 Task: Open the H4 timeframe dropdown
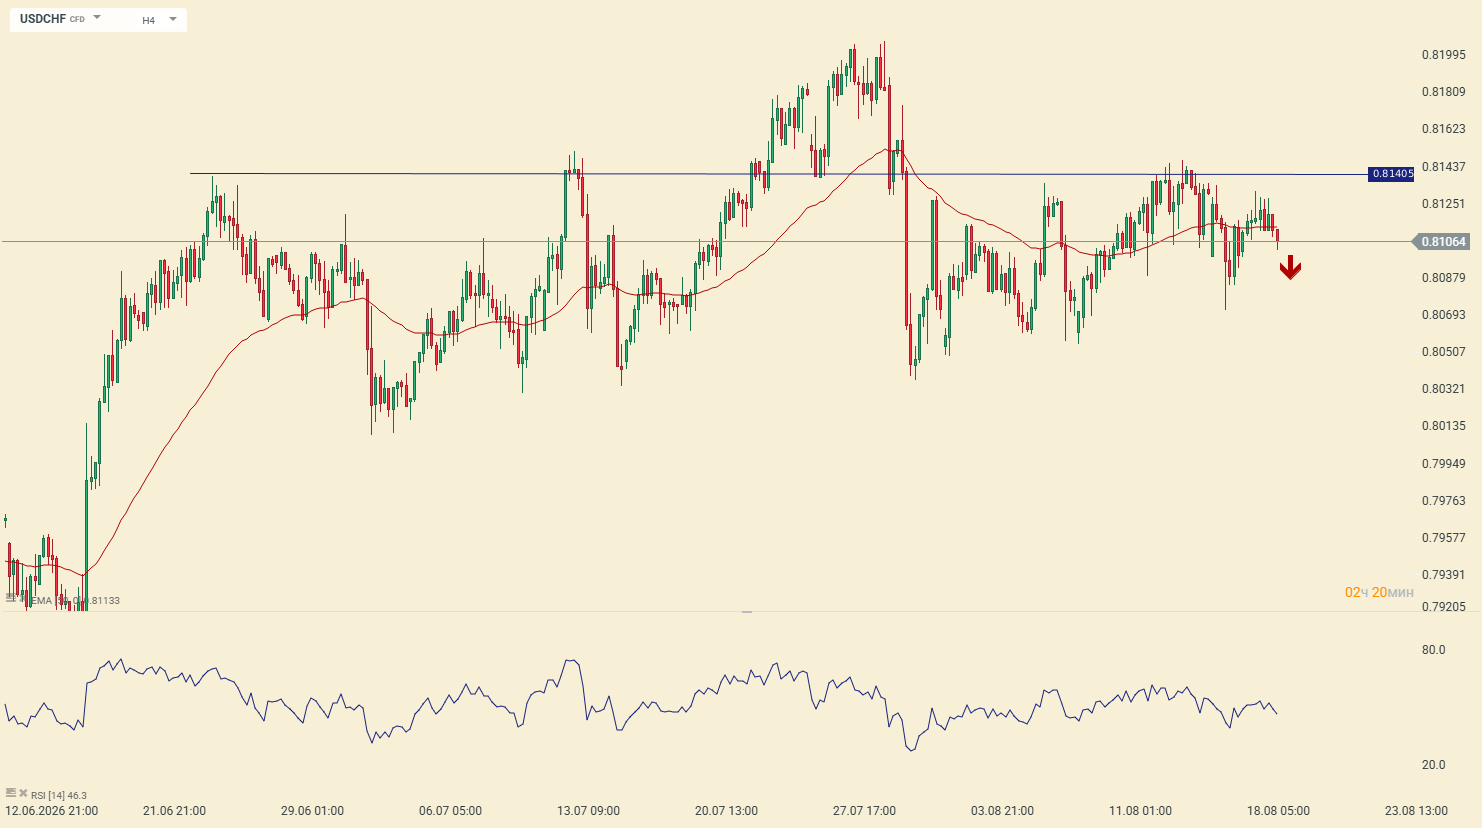click(x=159, y=19)
